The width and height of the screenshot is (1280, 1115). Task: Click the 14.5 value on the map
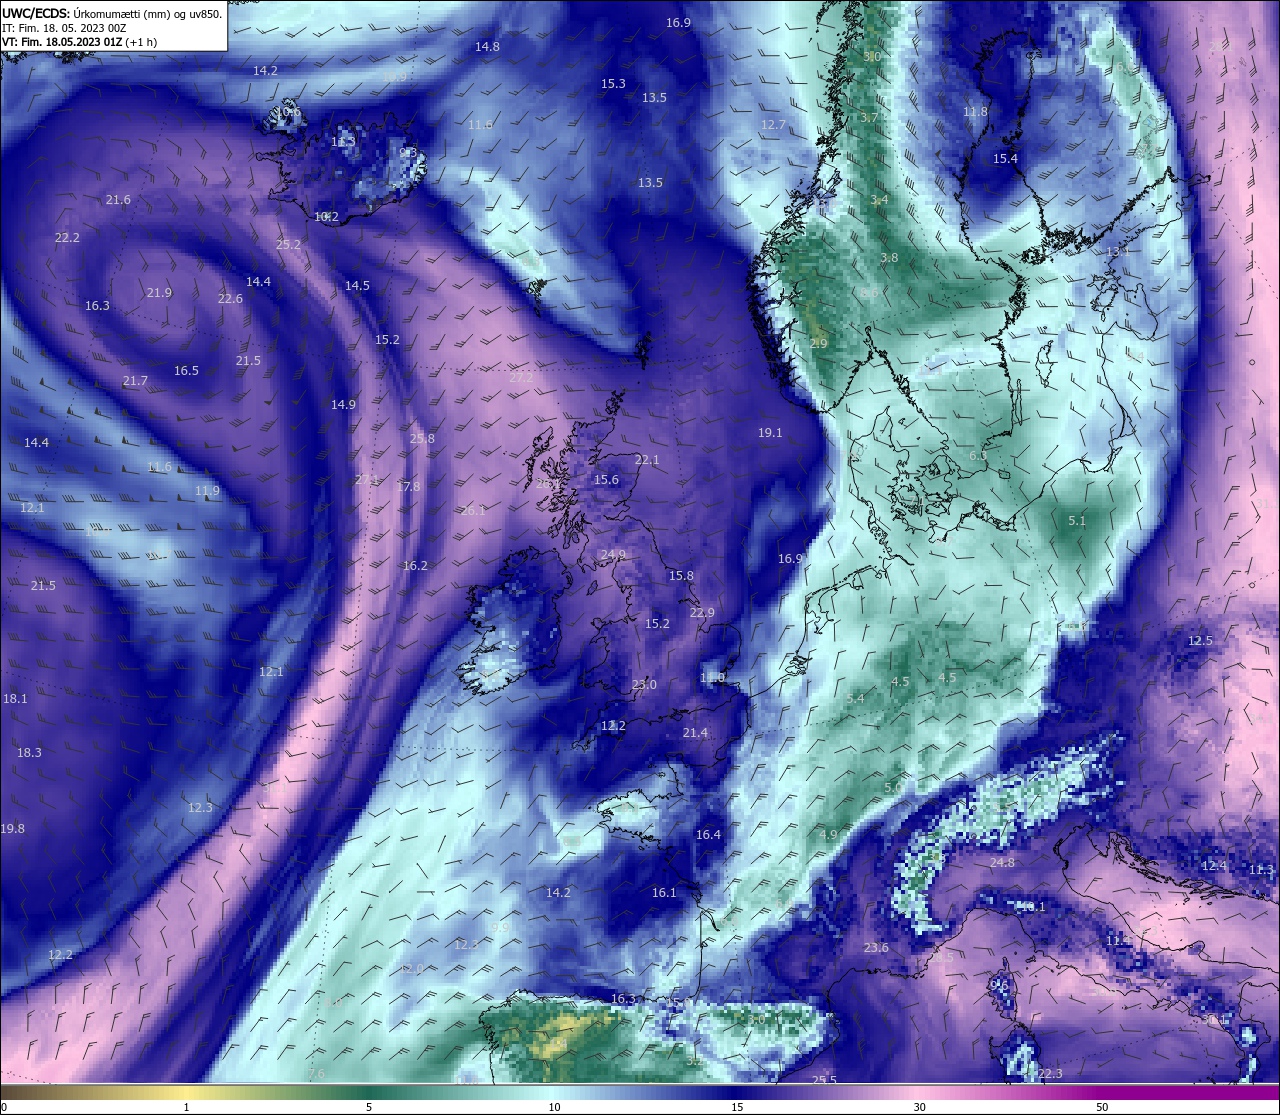[357, 286]
